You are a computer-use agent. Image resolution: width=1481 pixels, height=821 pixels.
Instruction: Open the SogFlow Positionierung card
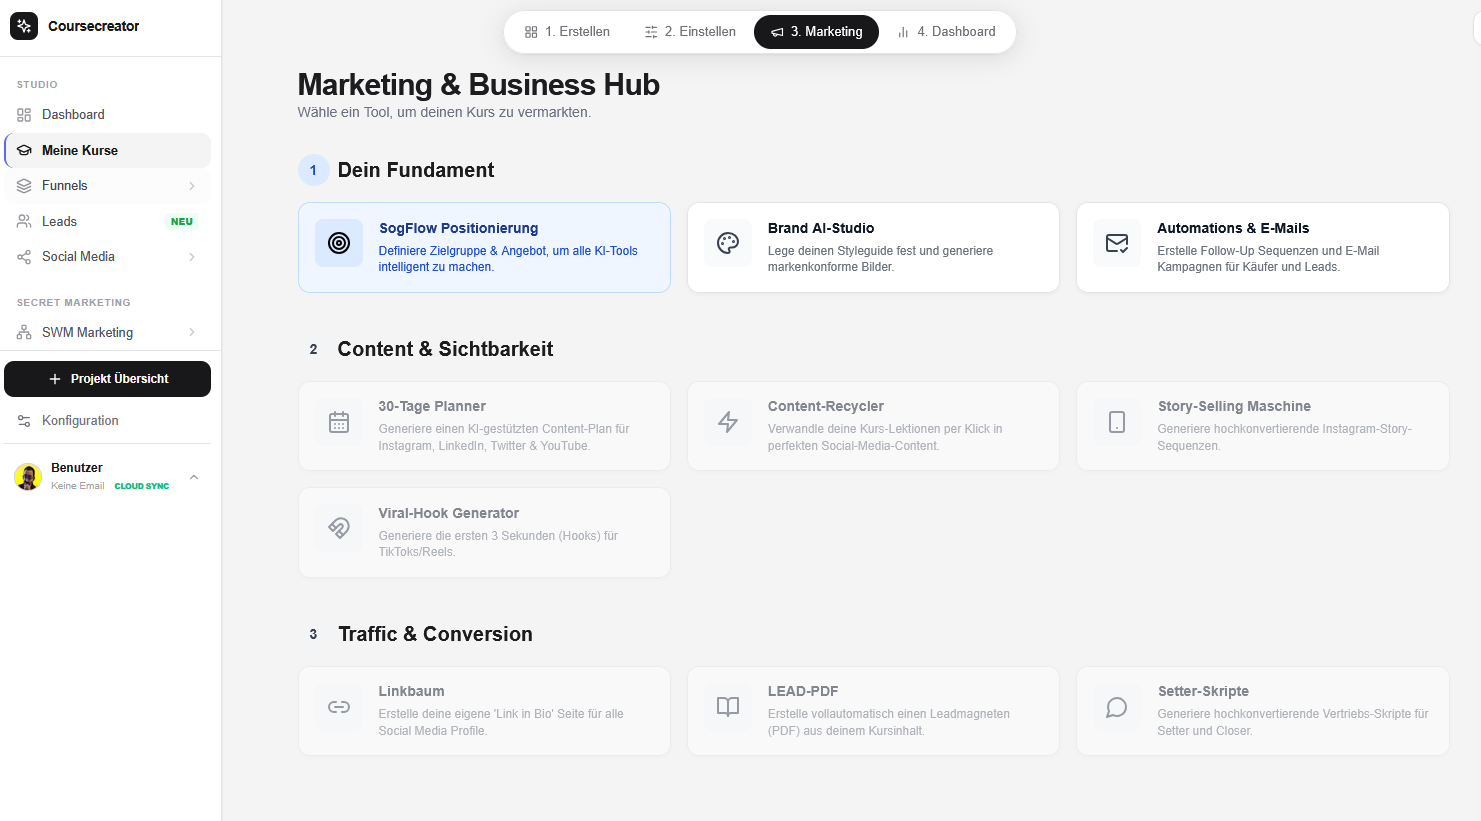tap(484, 247)
